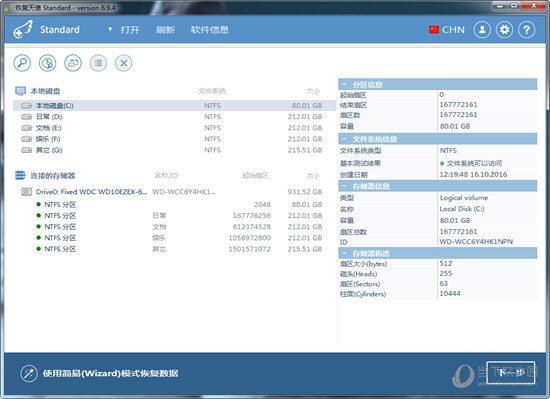Click the 10444 cylinders value
The image size is (550, 399).
450,293
